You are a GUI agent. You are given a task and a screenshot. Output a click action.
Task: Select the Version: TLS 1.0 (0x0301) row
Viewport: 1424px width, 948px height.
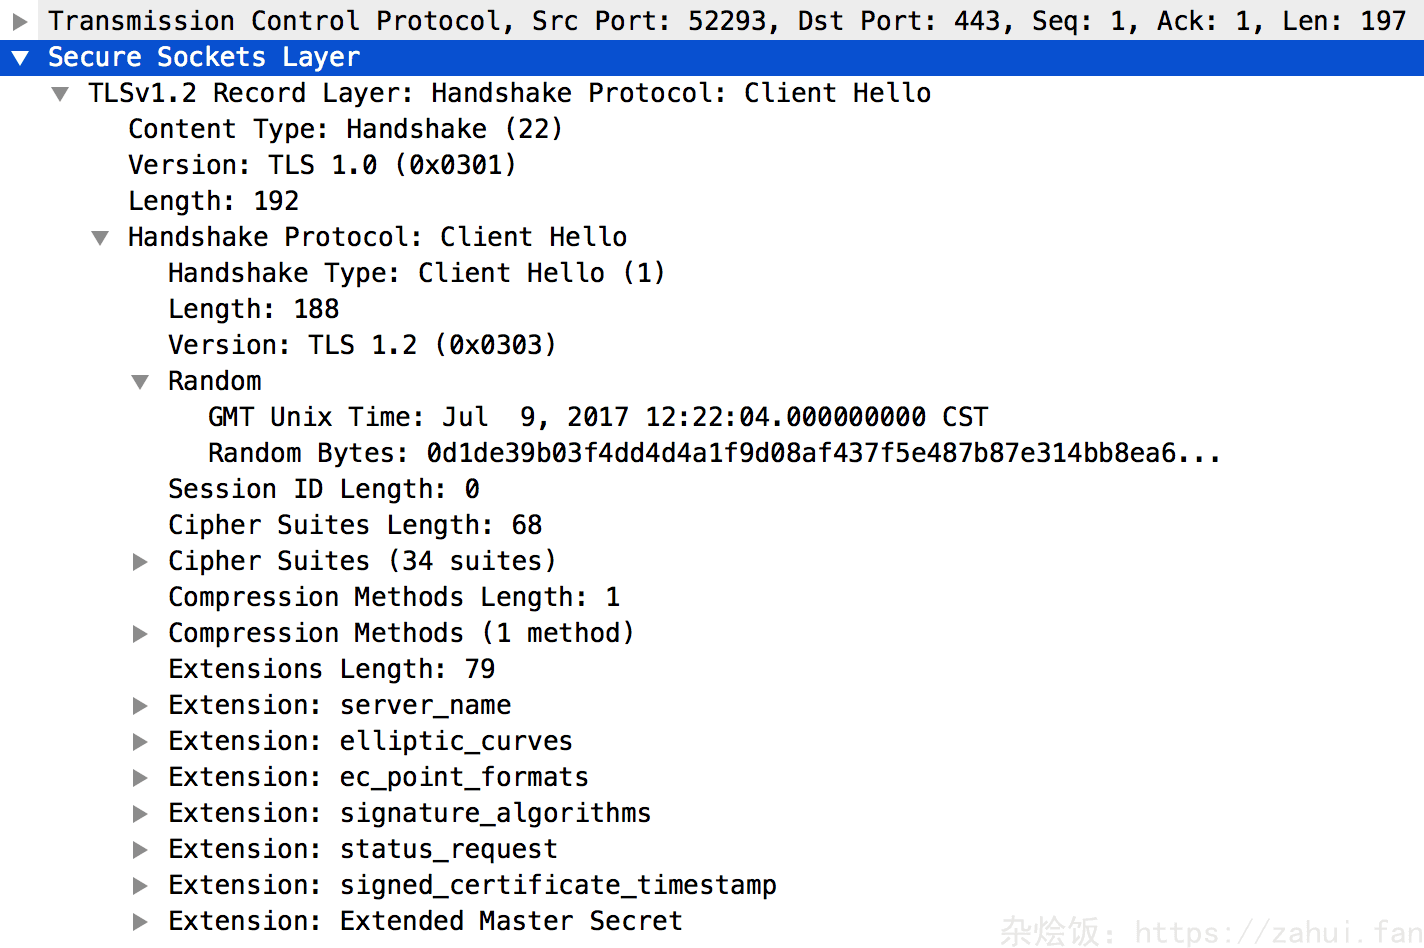pos(321,165)
